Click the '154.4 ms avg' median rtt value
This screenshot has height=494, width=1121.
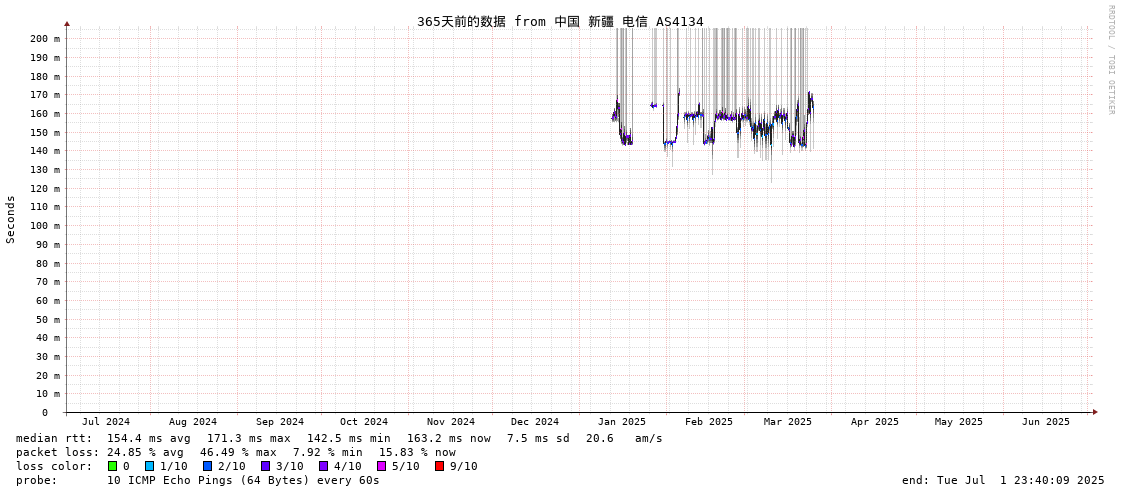[x=149, y=438]
